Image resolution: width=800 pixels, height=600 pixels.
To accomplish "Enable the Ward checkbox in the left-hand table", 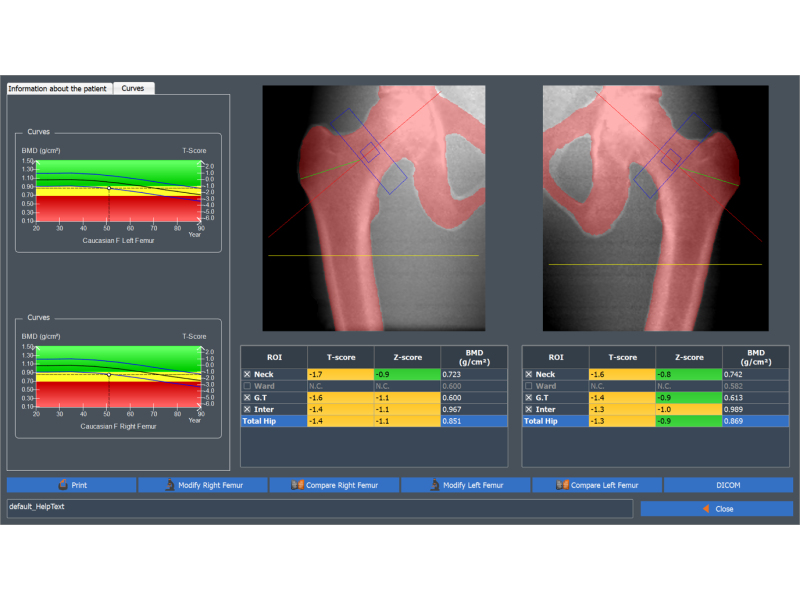I will [248, 386].
